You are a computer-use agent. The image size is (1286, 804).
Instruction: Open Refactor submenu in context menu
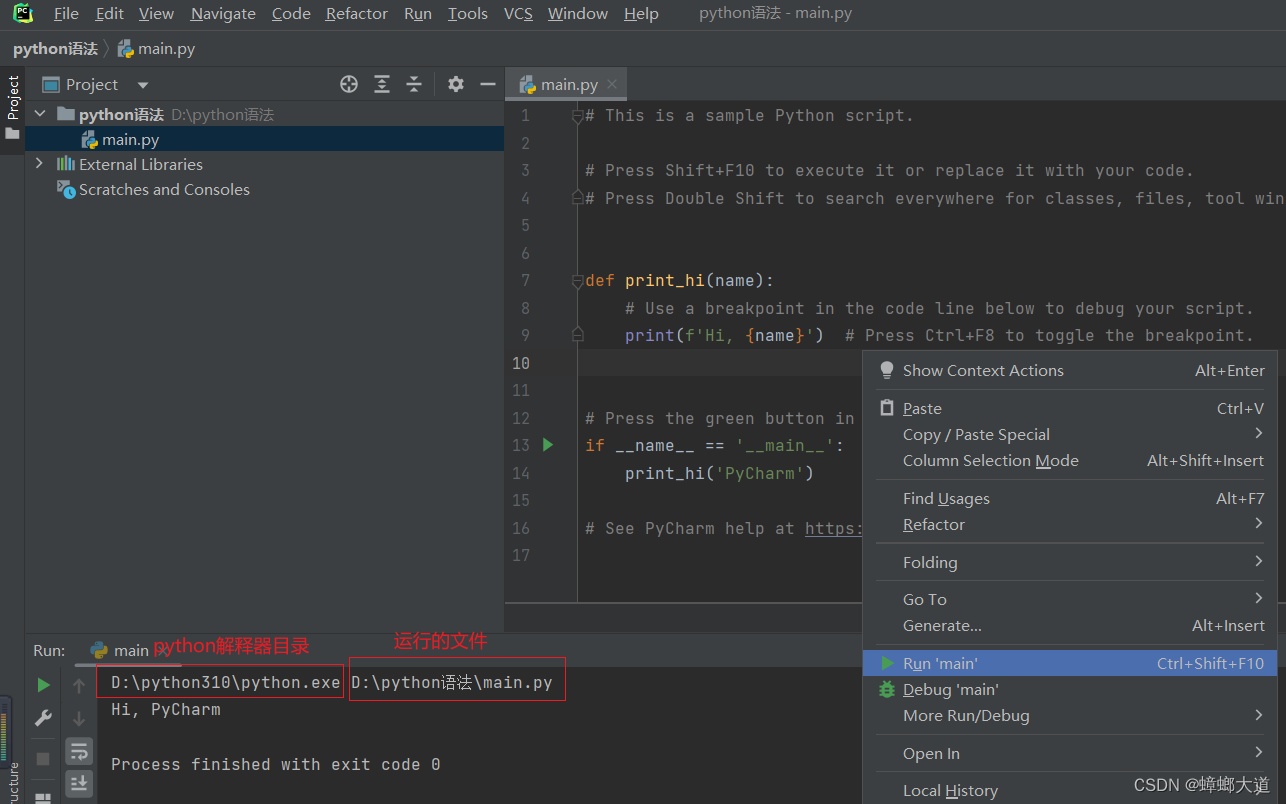[1070, 524]
